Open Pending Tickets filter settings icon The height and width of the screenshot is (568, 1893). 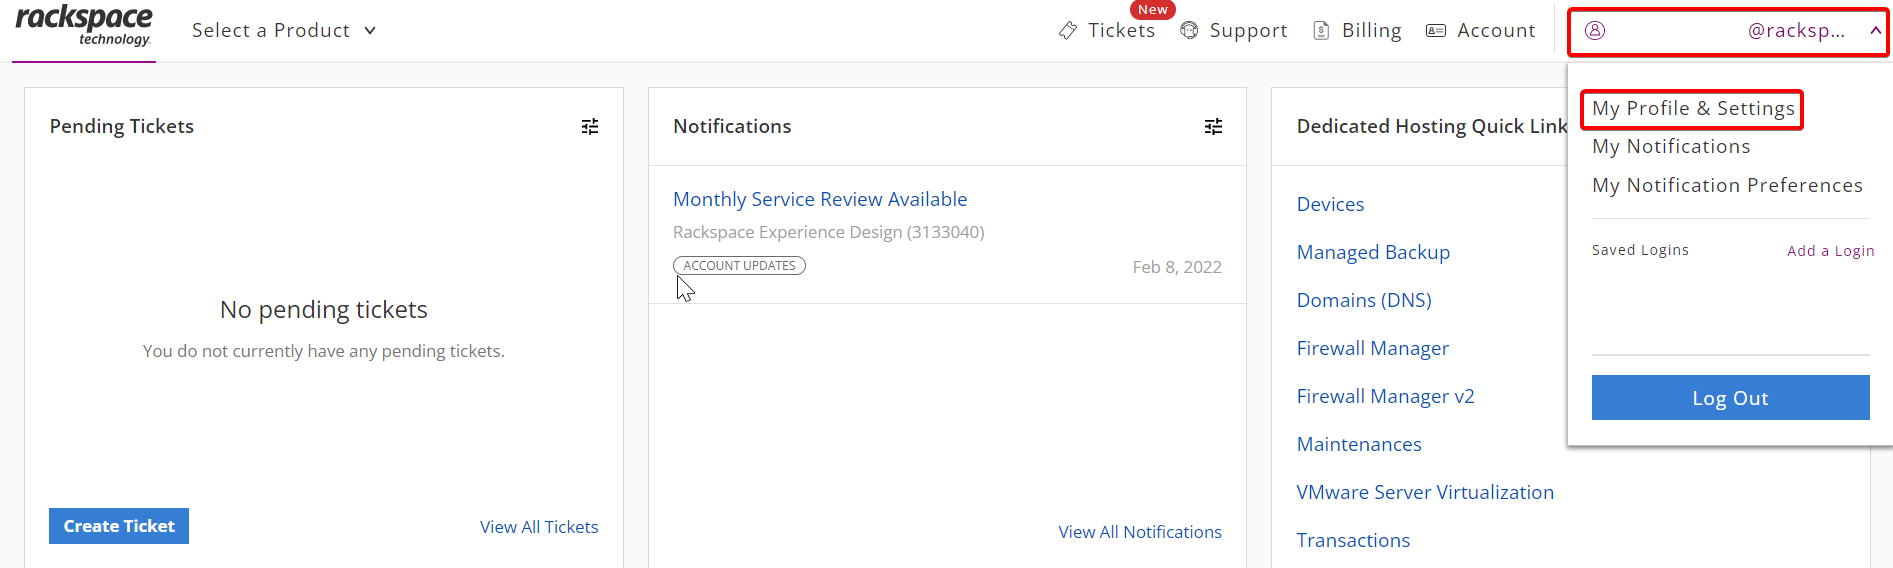[x=590, y=127]
